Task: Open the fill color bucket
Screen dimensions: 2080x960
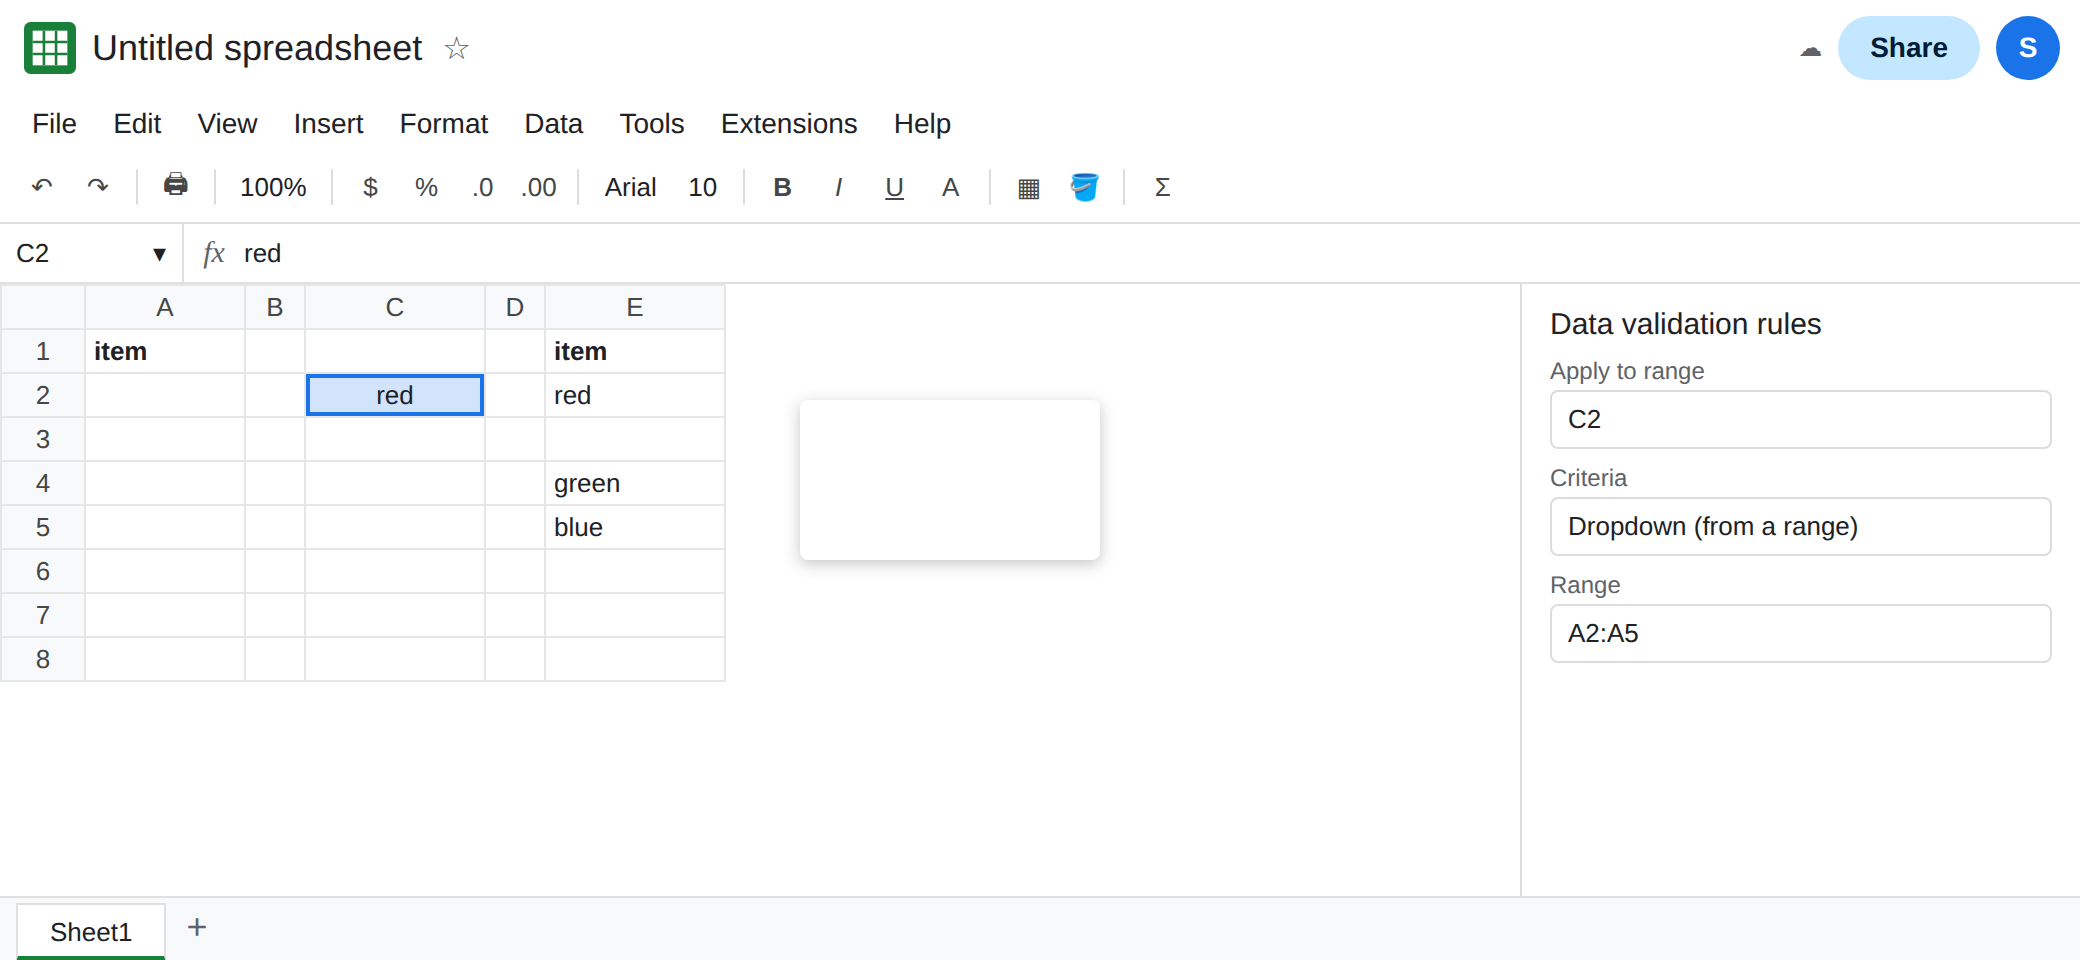Action: [1084, 187]
